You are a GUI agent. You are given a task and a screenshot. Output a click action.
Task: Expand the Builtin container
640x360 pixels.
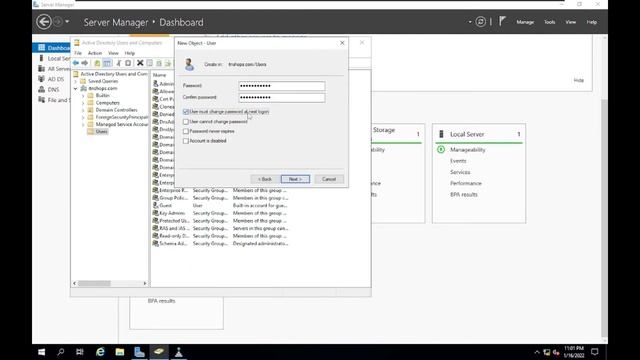(x=83, y=96)
